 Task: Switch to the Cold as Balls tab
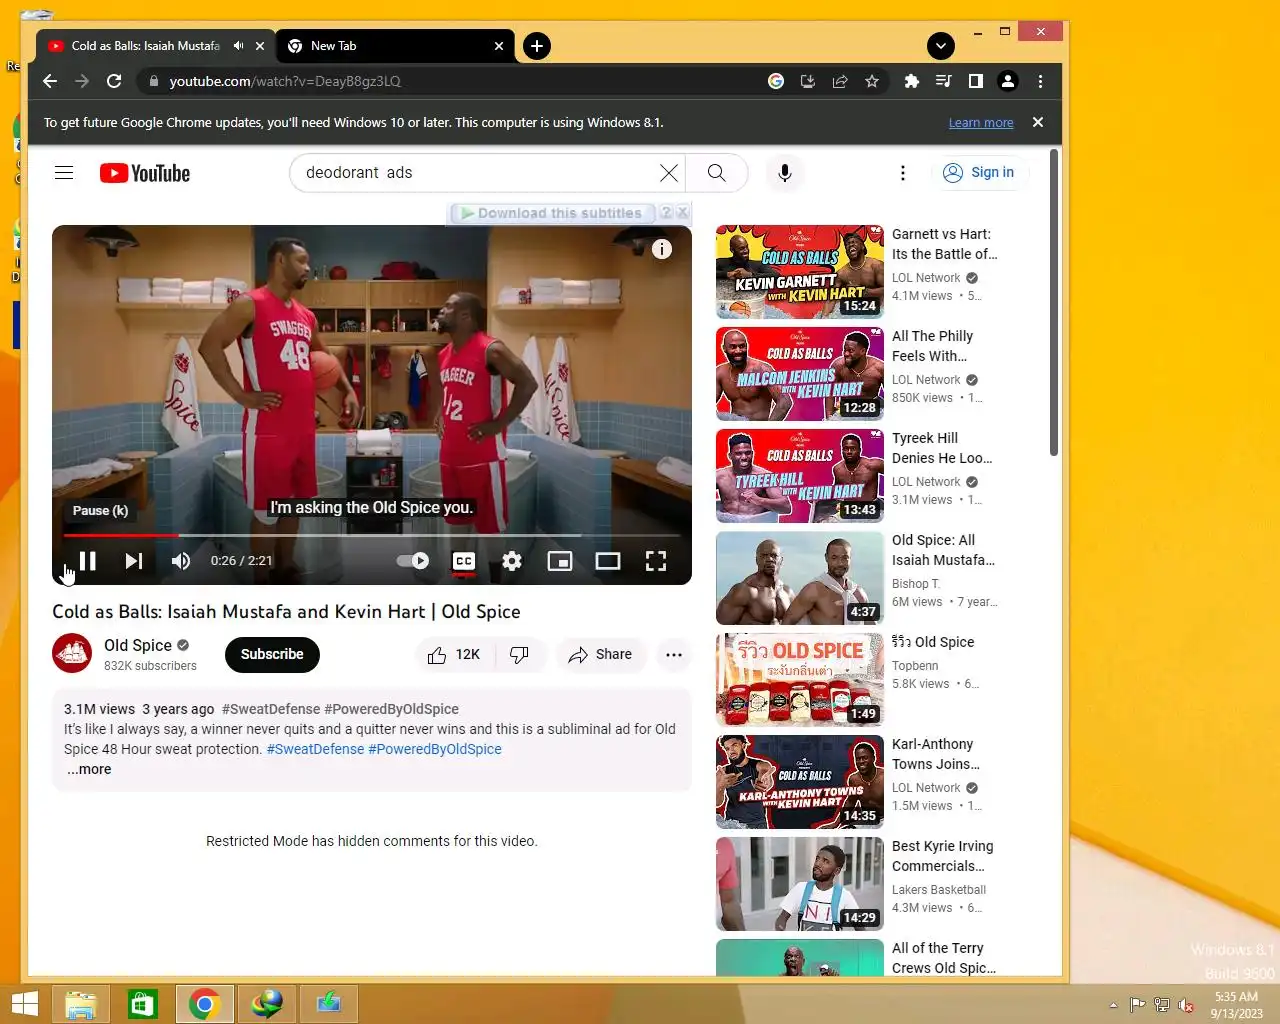145,46
